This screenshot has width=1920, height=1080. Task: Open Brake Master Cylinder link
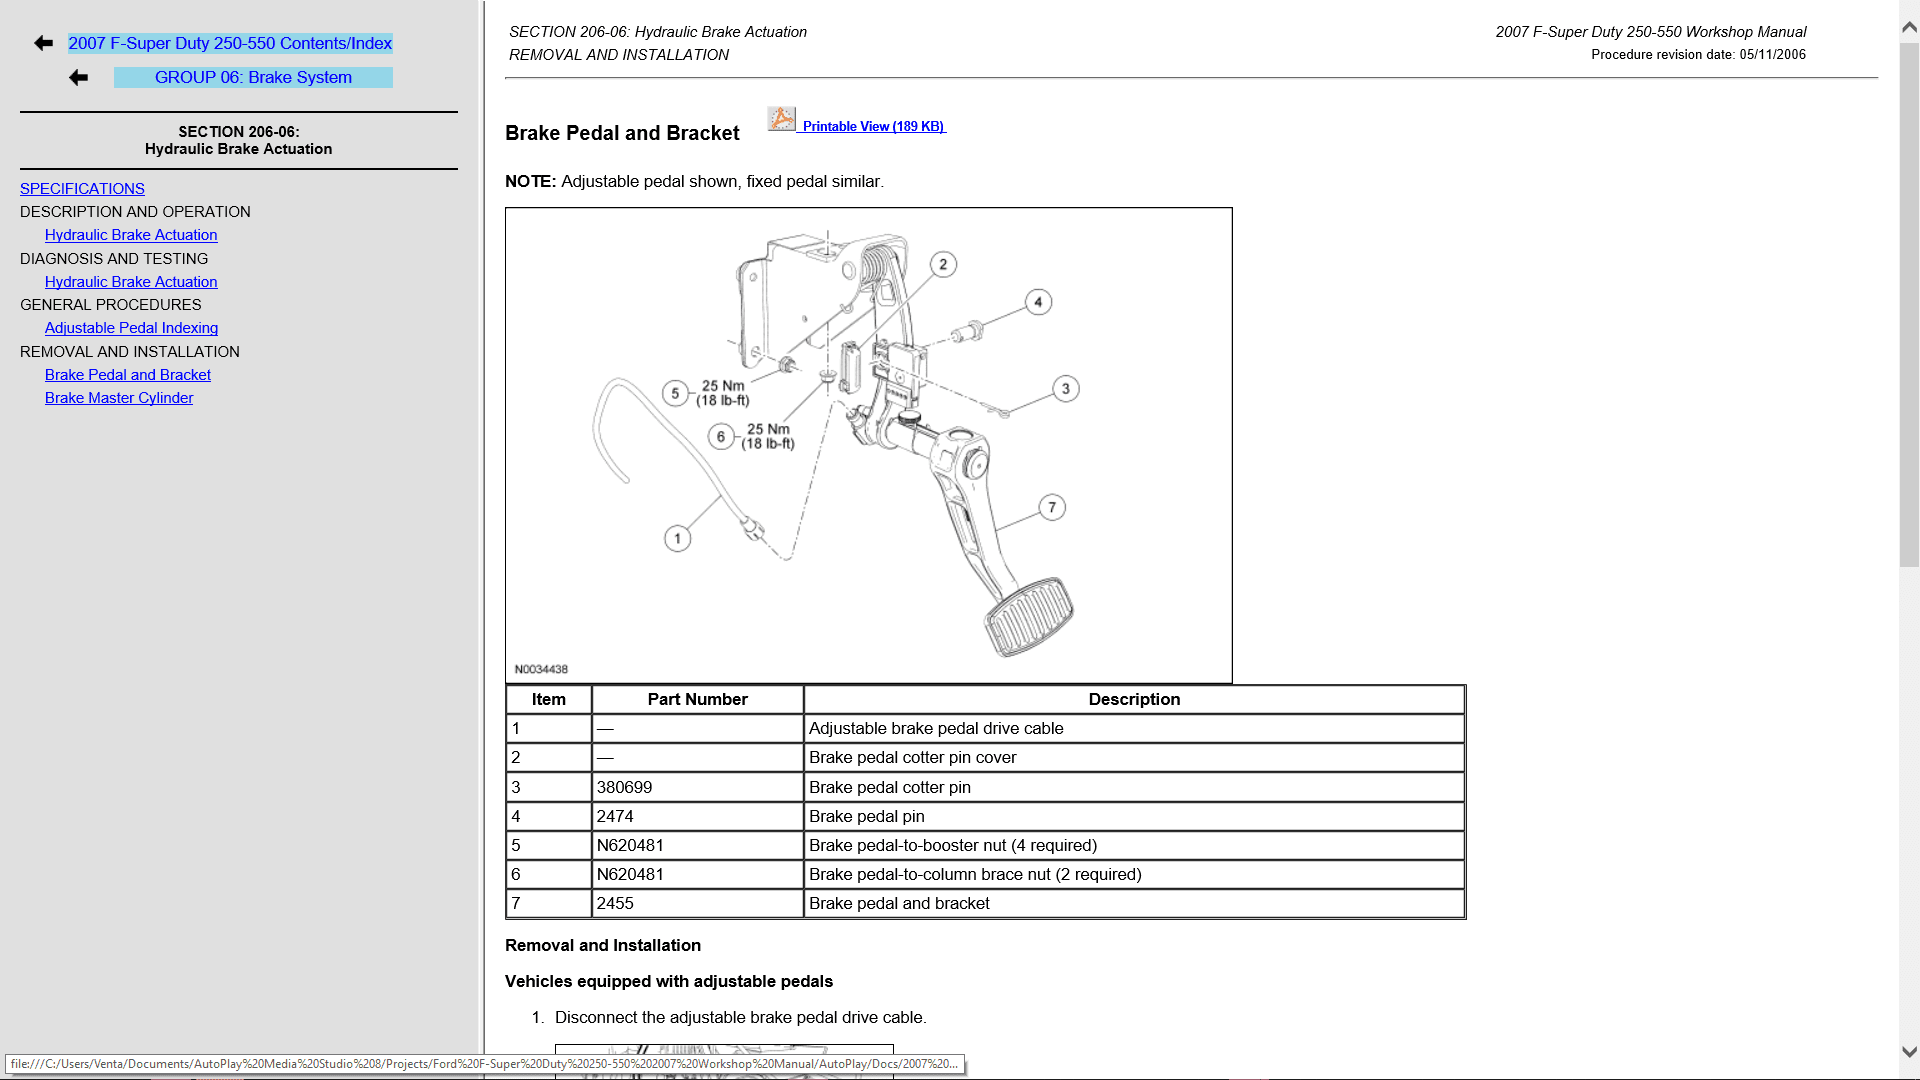[x=119, y=398]
